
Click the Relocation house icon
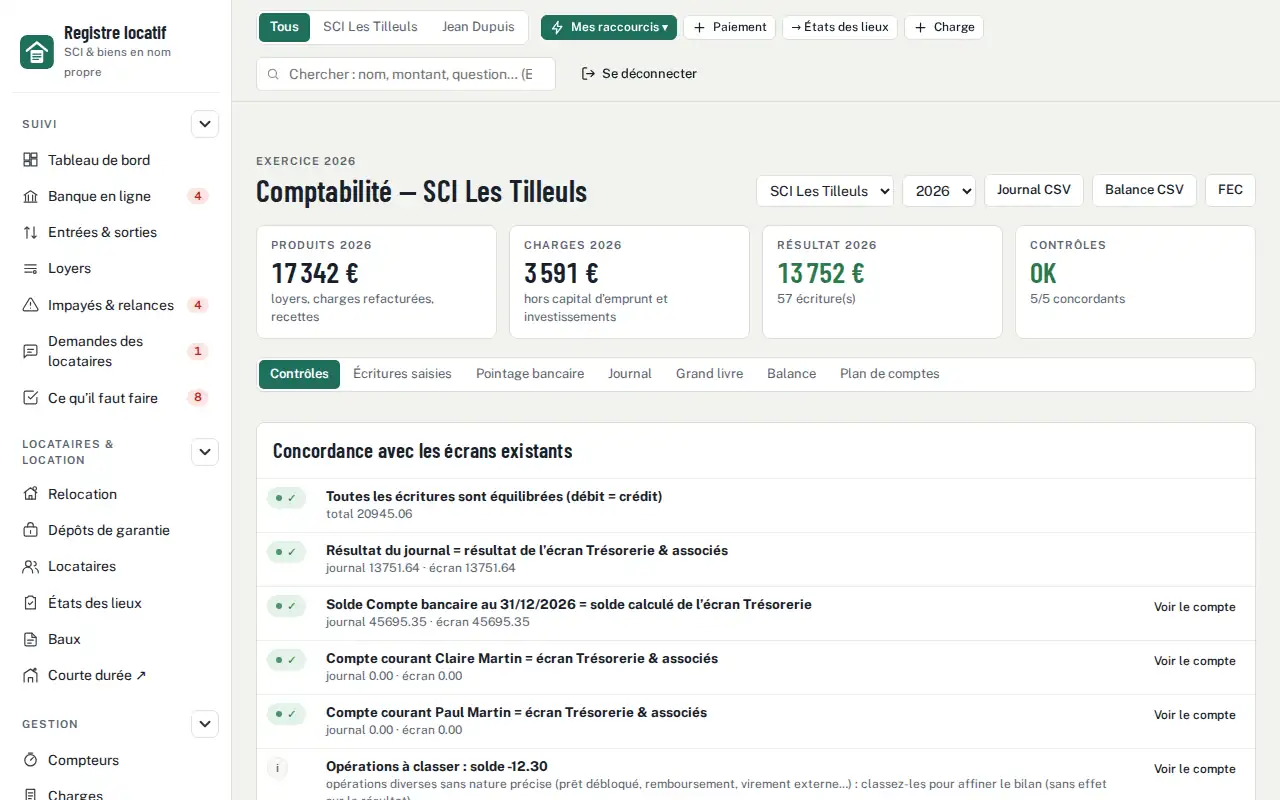pos(30,494)
